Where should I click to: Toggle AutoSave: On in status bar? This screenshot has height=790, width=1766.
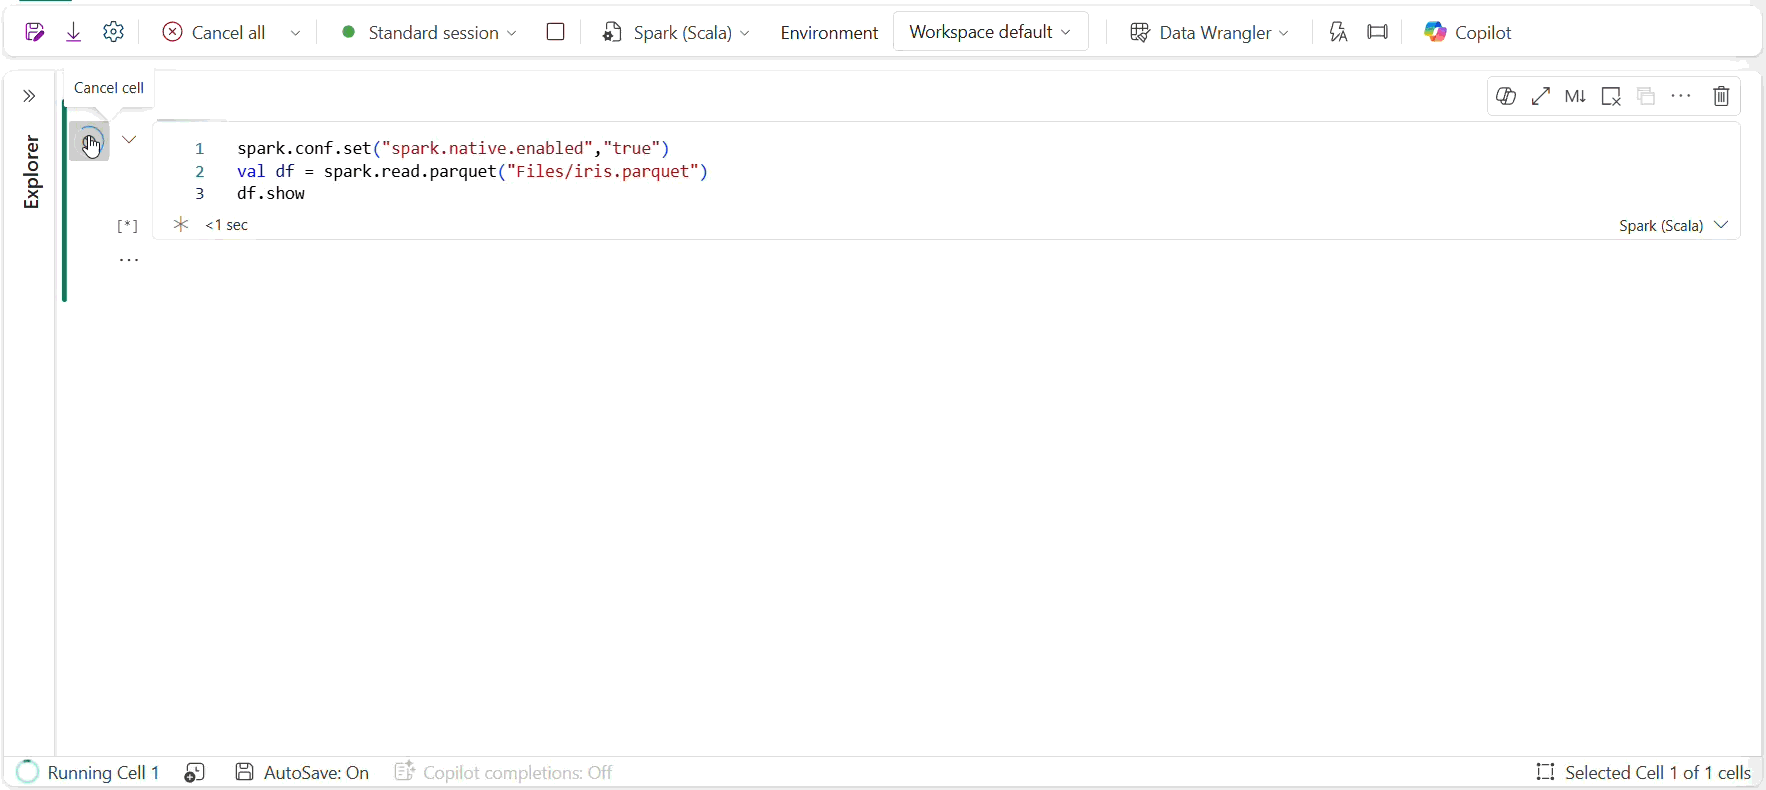pos(302,772)
